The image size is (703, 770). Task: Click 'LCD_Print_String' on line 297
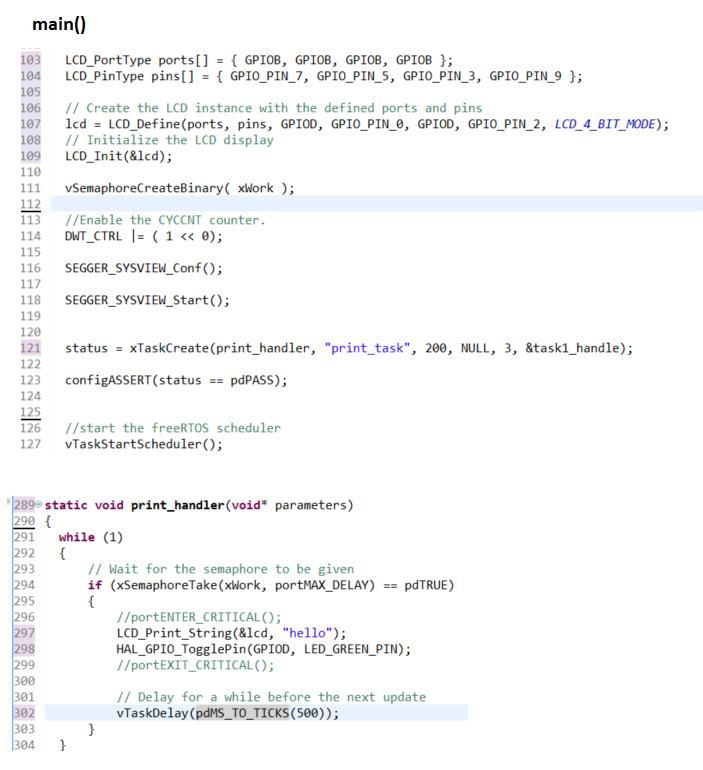point(174,633)
